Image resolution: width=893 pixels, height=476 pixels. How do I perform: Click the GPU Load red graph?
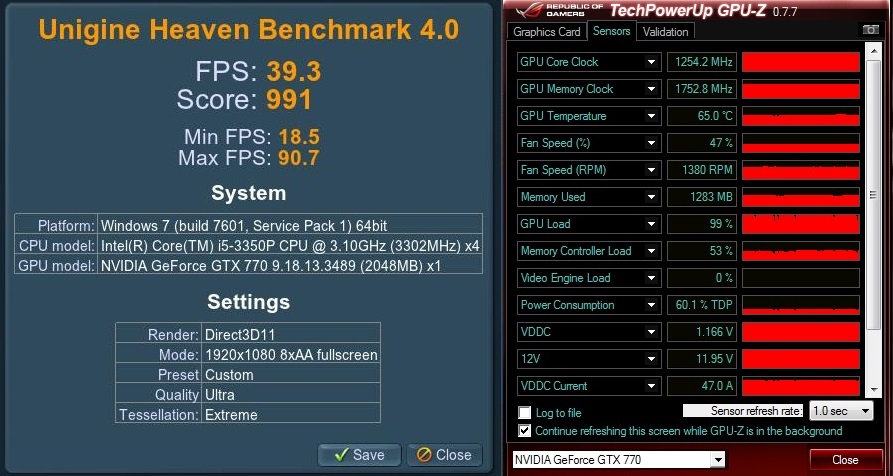[800, 224]
